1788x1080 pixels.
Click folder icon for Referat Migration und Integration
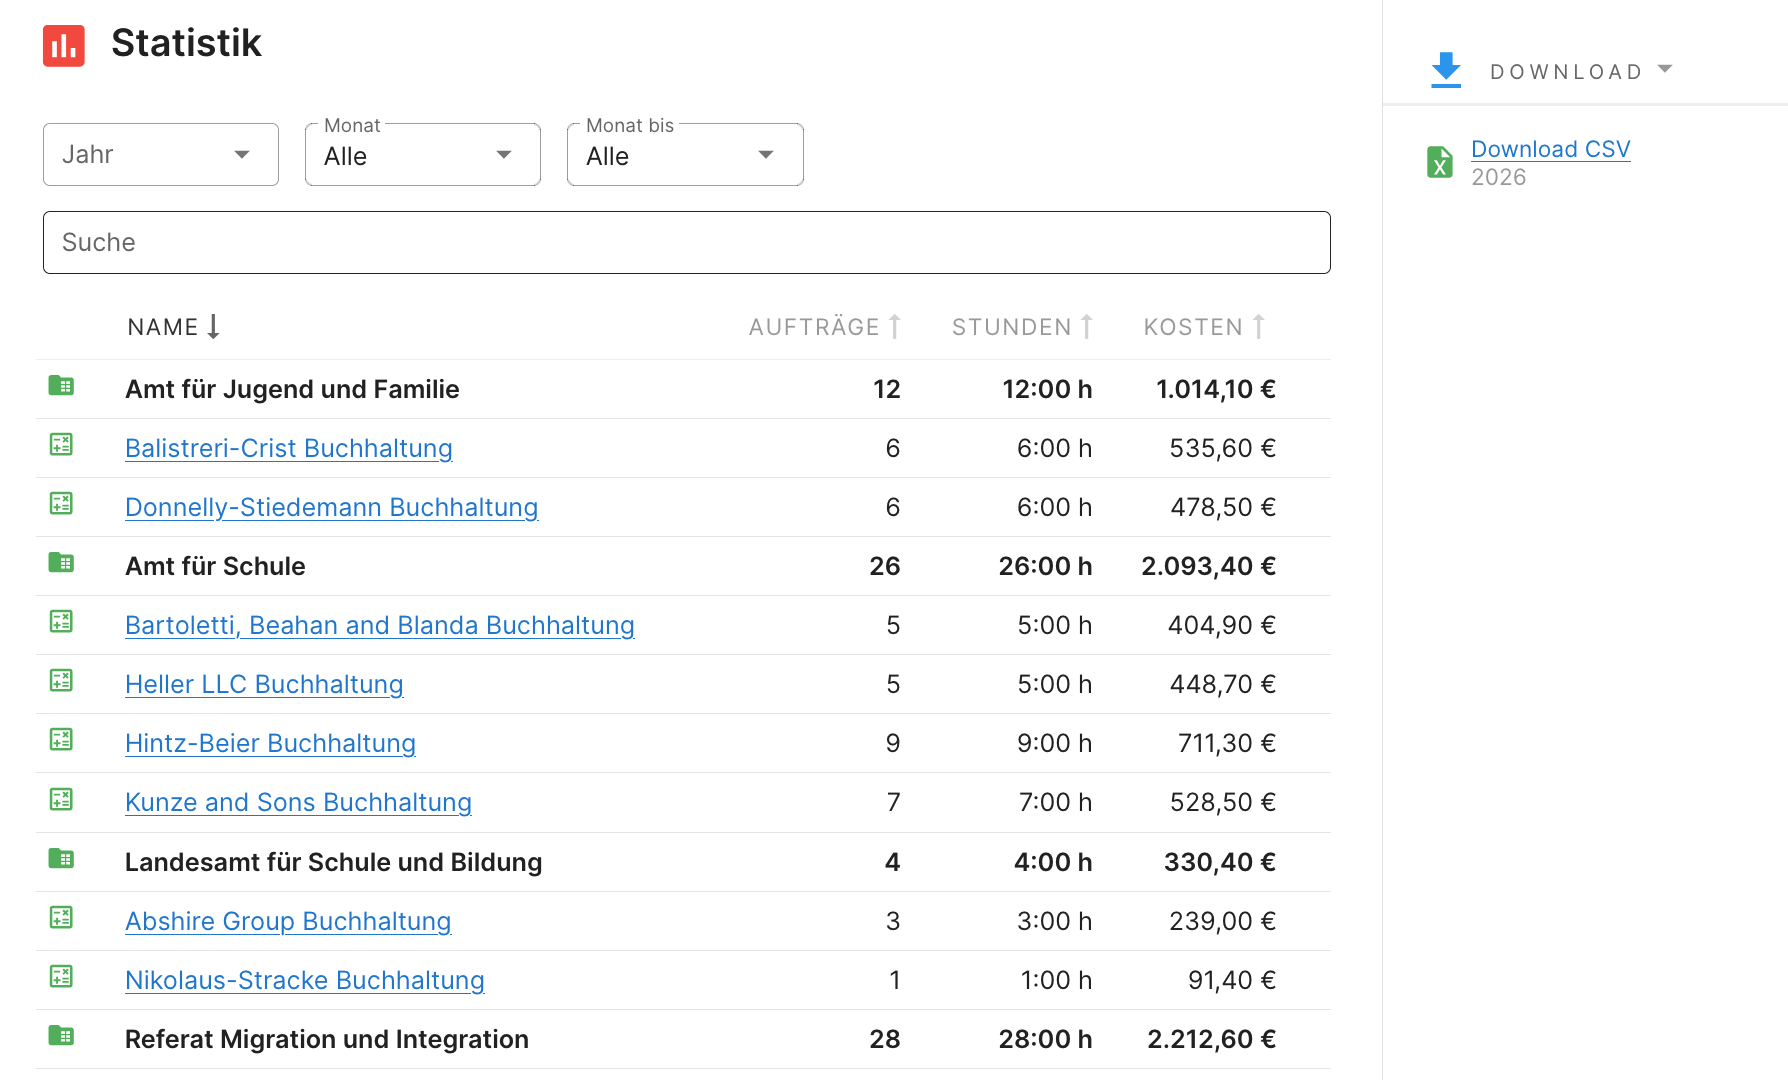61,1035
